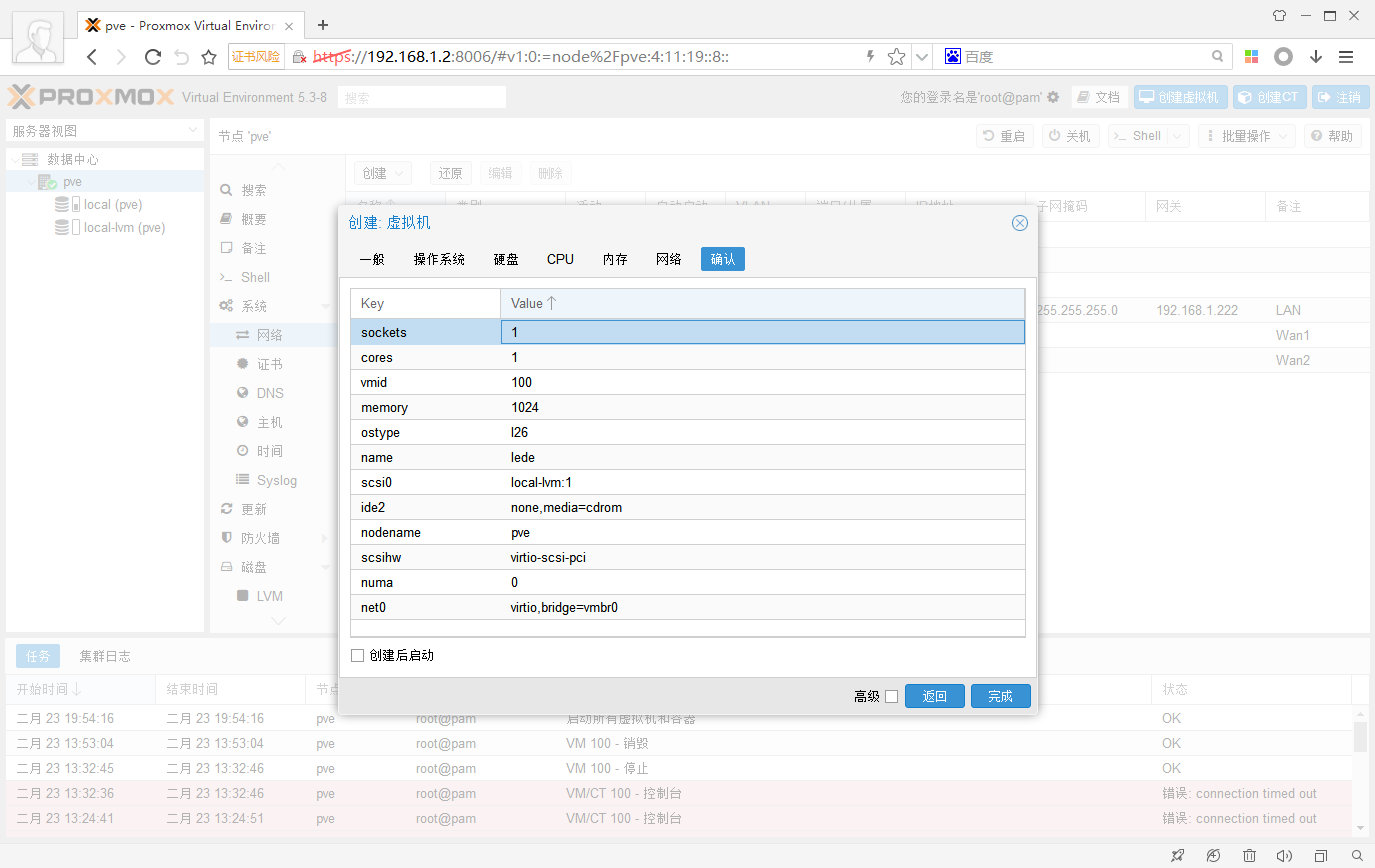The image size is (1375, 868).
Task: Switch to the 硬盘 wizard tab
Action: point(506,259)
